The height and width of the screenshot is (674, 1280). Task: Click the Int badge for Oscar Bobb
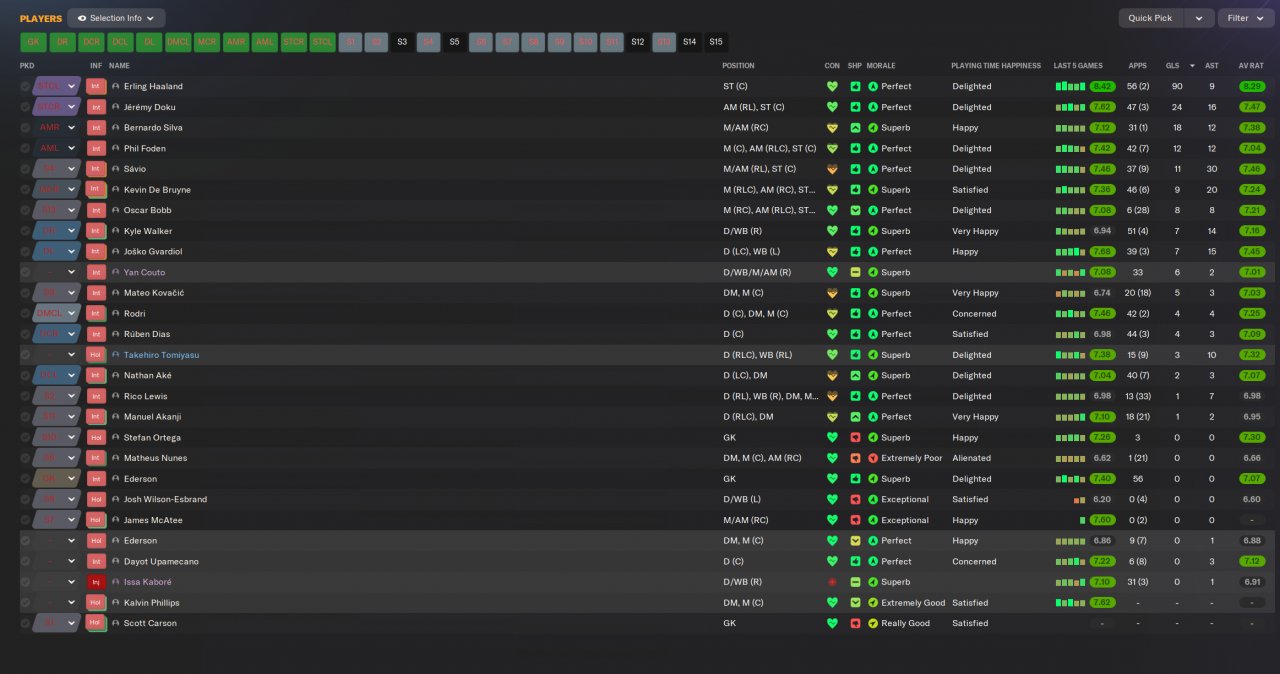click(x=96, y=210)
